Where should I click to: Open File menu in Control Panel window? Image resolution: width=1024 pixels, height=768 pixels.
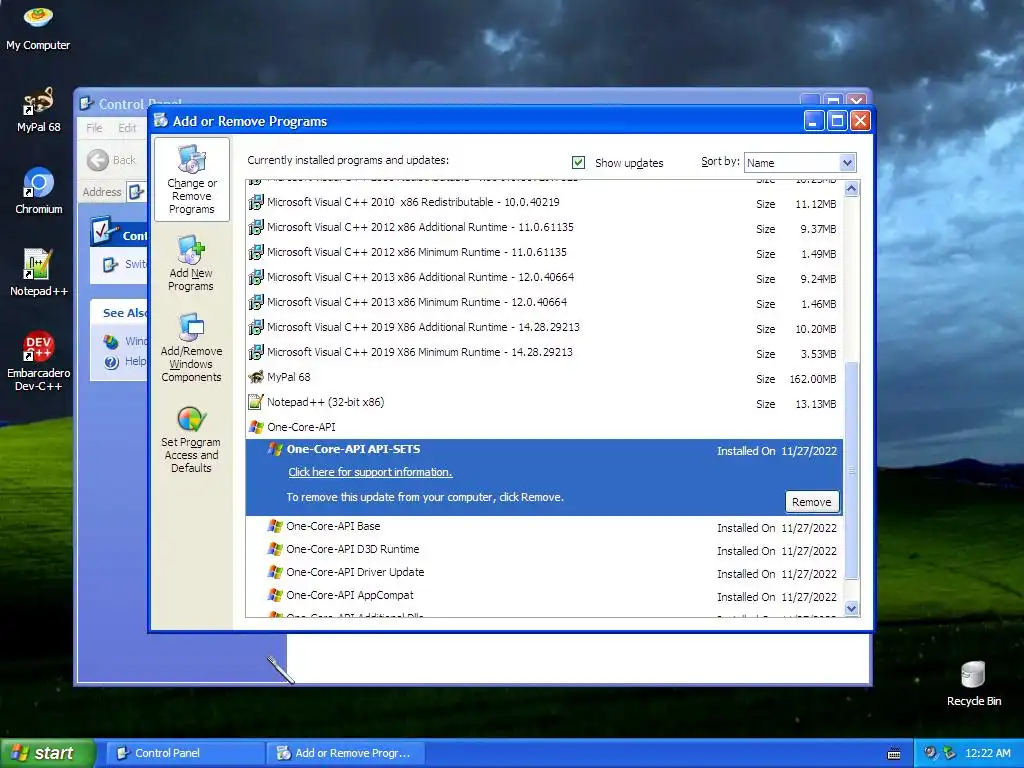94,128
